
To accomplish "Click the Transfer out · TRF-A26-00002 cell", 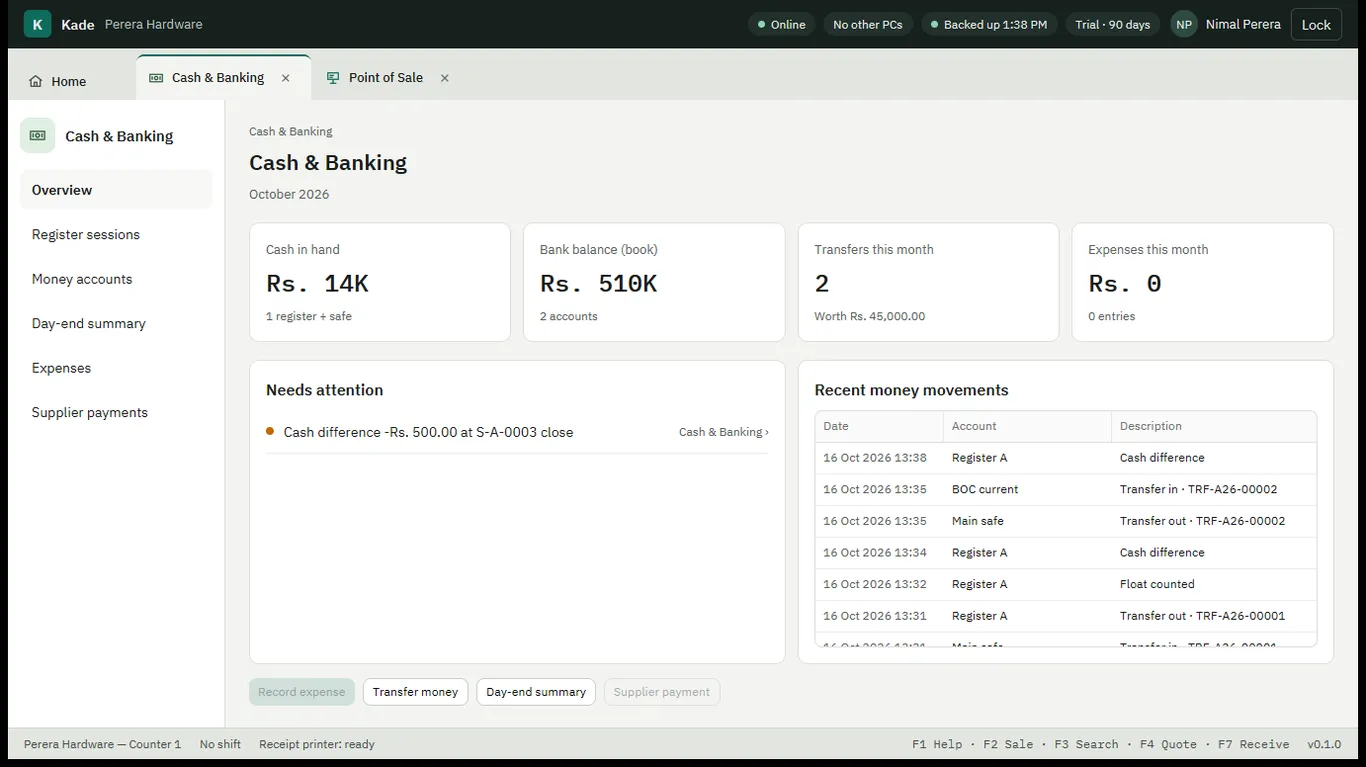I will pos(1214,521).
